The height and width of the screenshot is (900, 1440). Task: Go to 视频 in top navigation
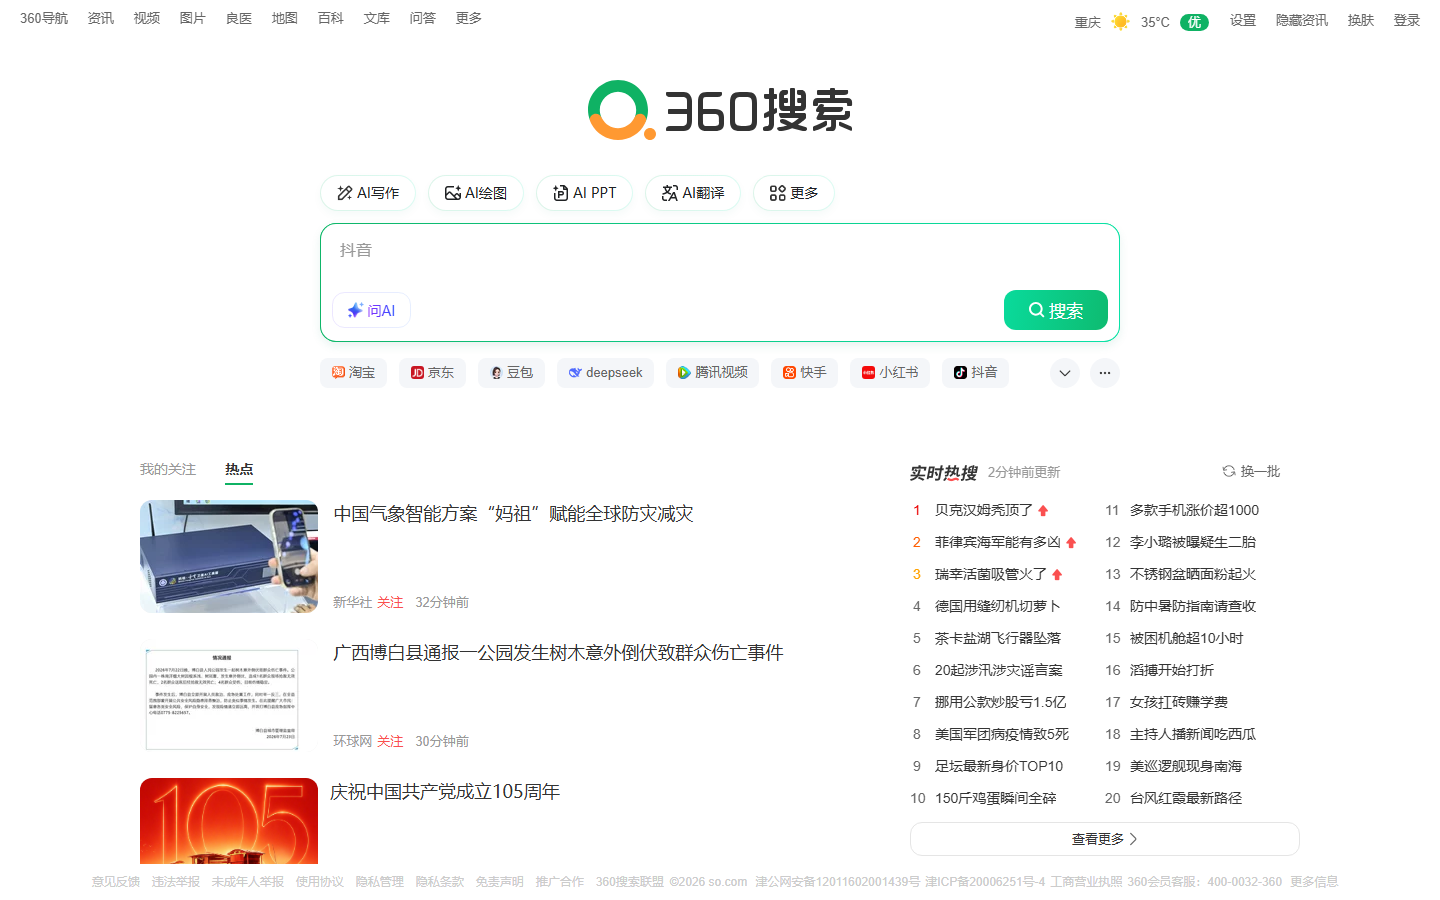coord(147,18)
